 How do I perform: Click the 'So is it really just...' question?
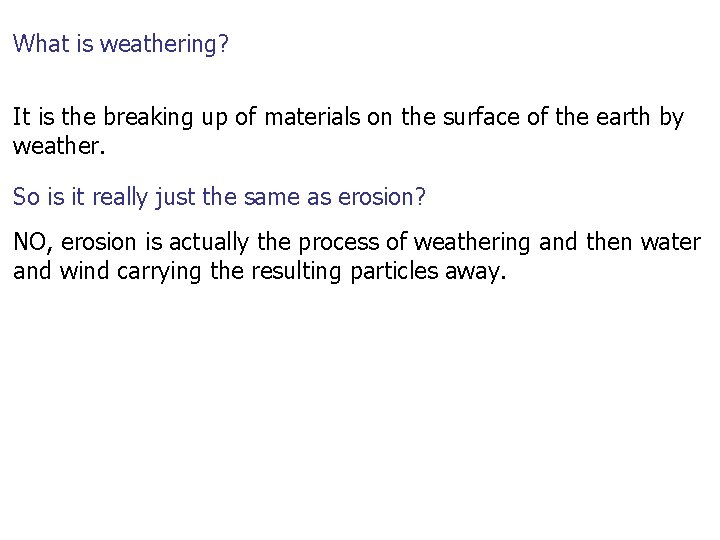point(219,197)
